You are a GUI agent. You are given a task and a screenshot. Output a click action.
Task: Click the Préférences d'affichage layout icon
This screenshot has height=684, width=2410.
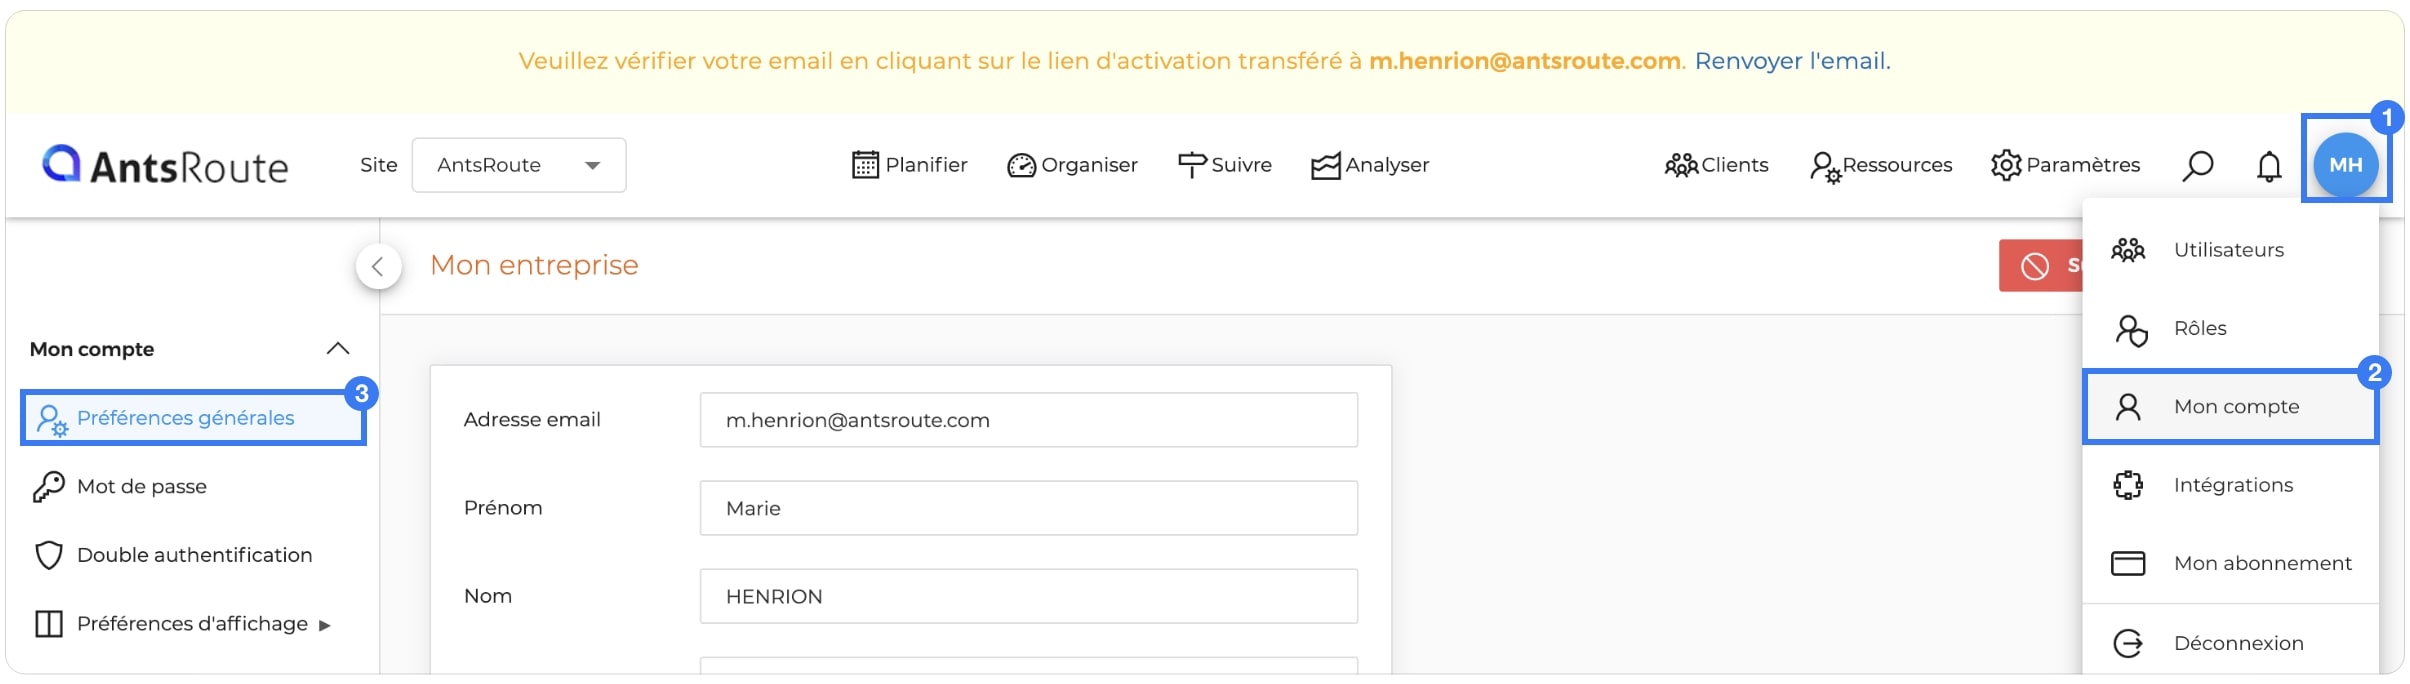click(x=48, y=624)
